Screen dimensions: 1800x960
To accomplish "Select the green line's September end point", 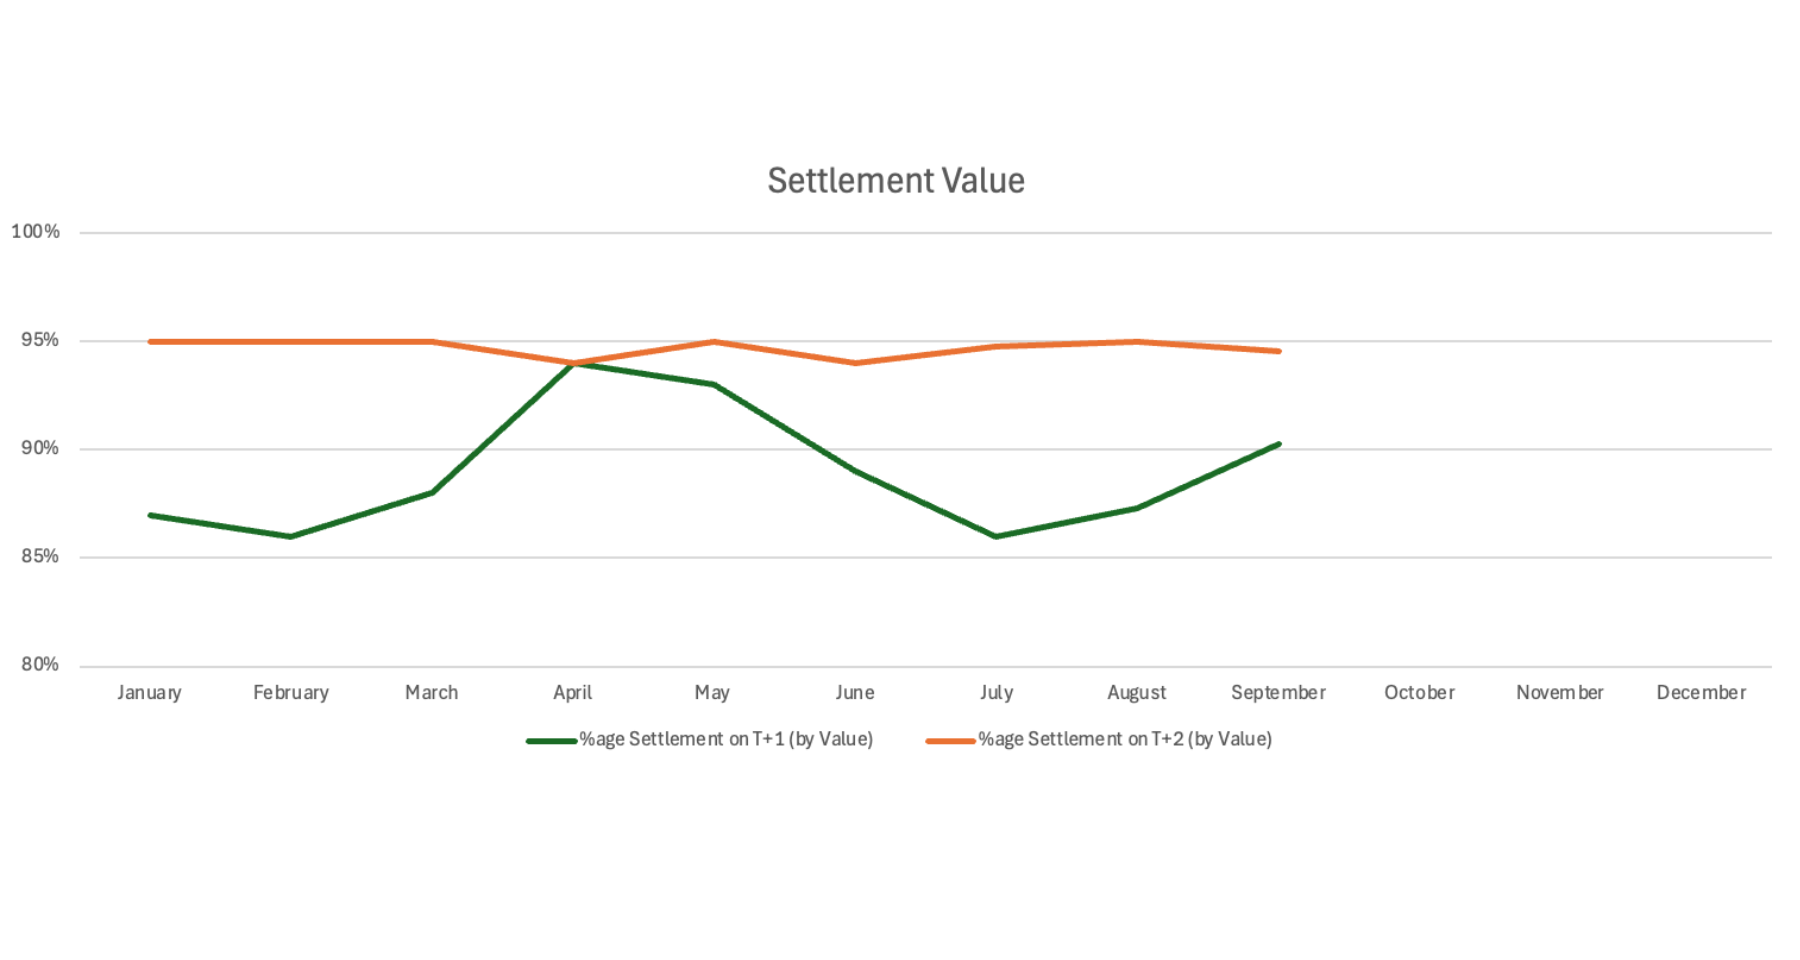I will pyautogui.click(x=1278, y=445).
